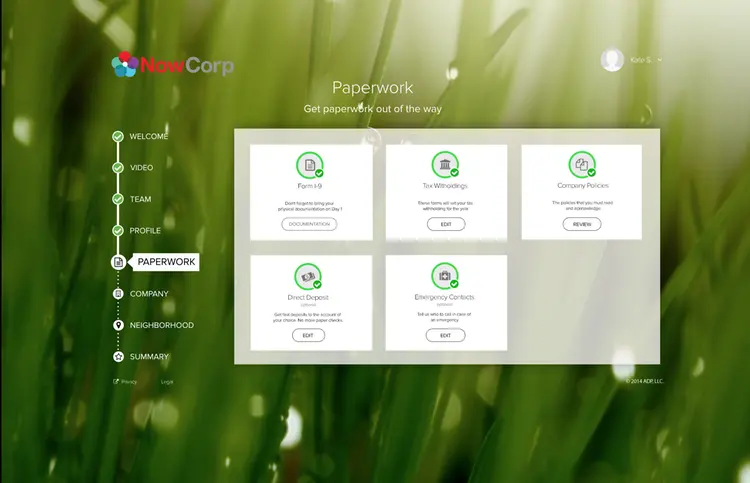Go to the TEAM step
Viewport: 750px width, 483px height.
pos(141,199)
